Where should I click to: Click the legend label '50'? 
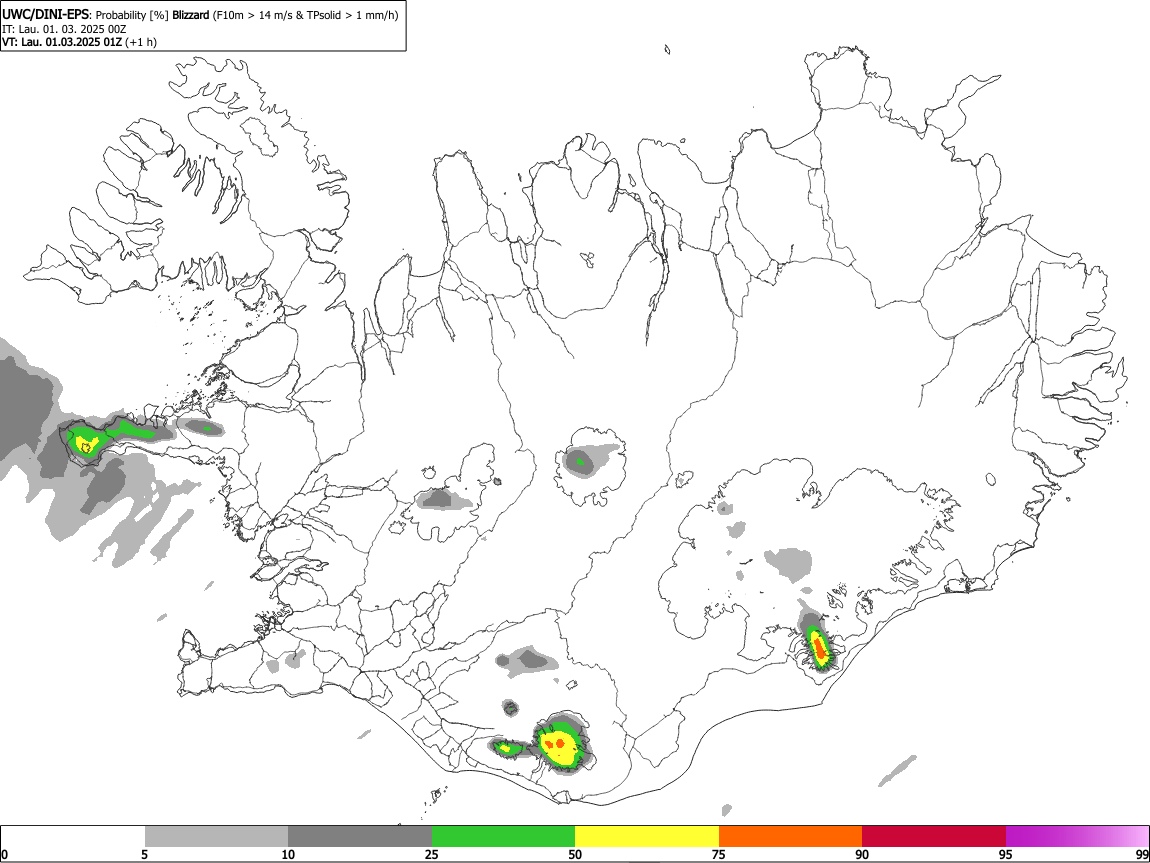(575, 854)
